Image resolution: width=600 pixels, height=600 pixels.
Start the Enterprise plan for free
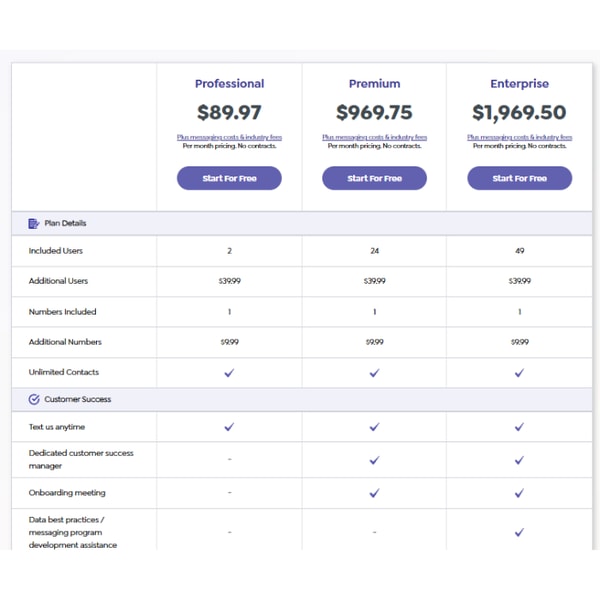(x=520, y=178)
